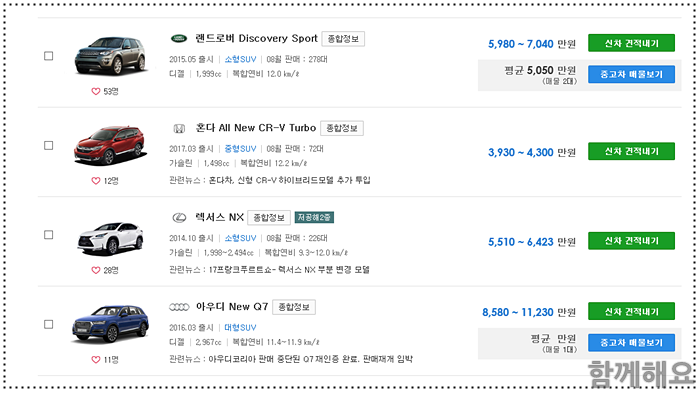Viewport: 700px width, 393px height.
Task: Check the Honda All New CR-V Turbo checkbox
Action: point(49,146)
